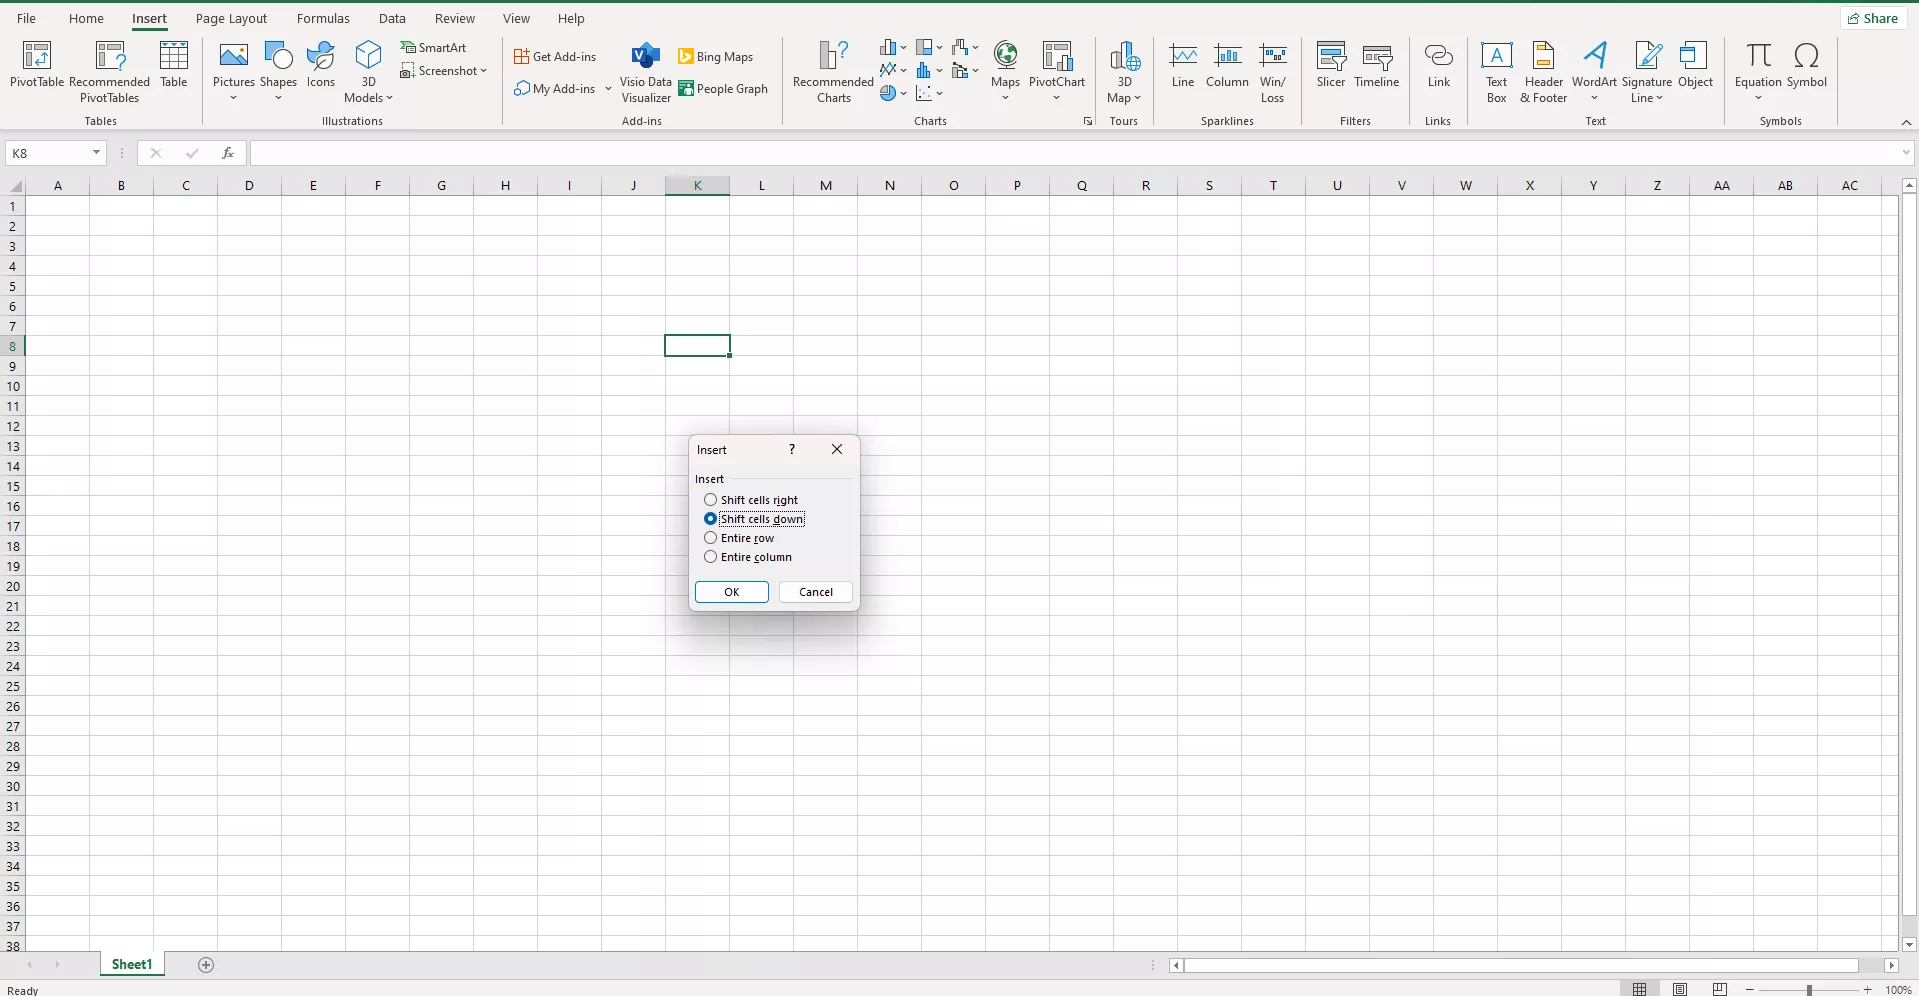Open the Charts dialog launcher
This screenshot has width=1919, height=996.
coord(1088,121)
